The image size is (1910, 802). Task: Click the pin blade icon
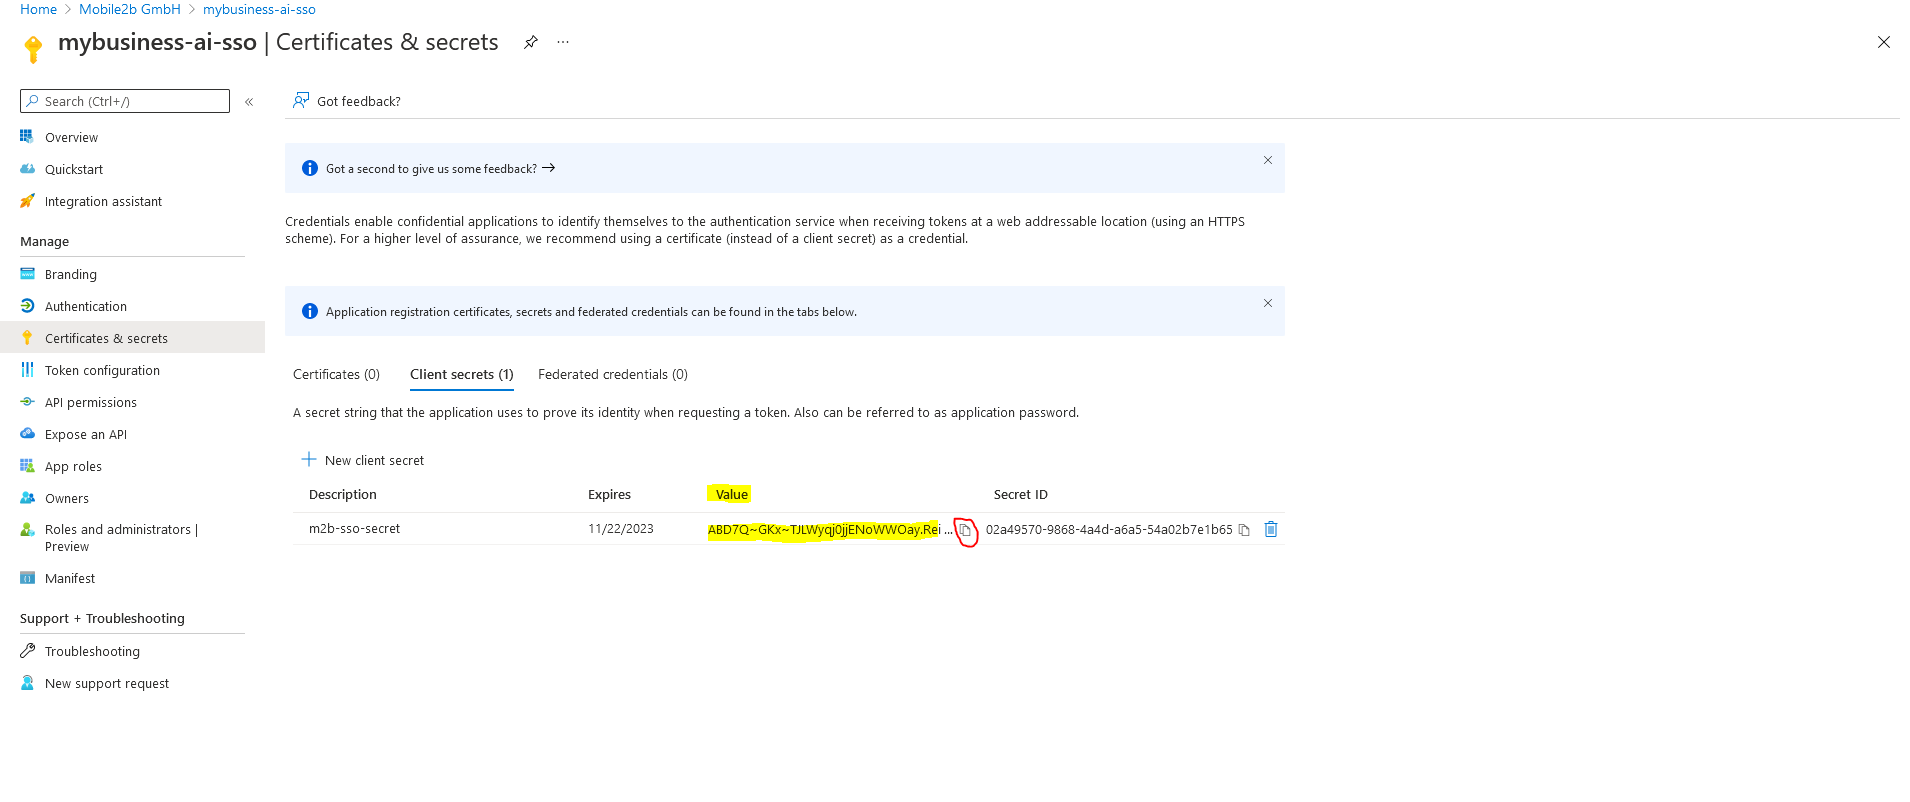coord(531,42)
